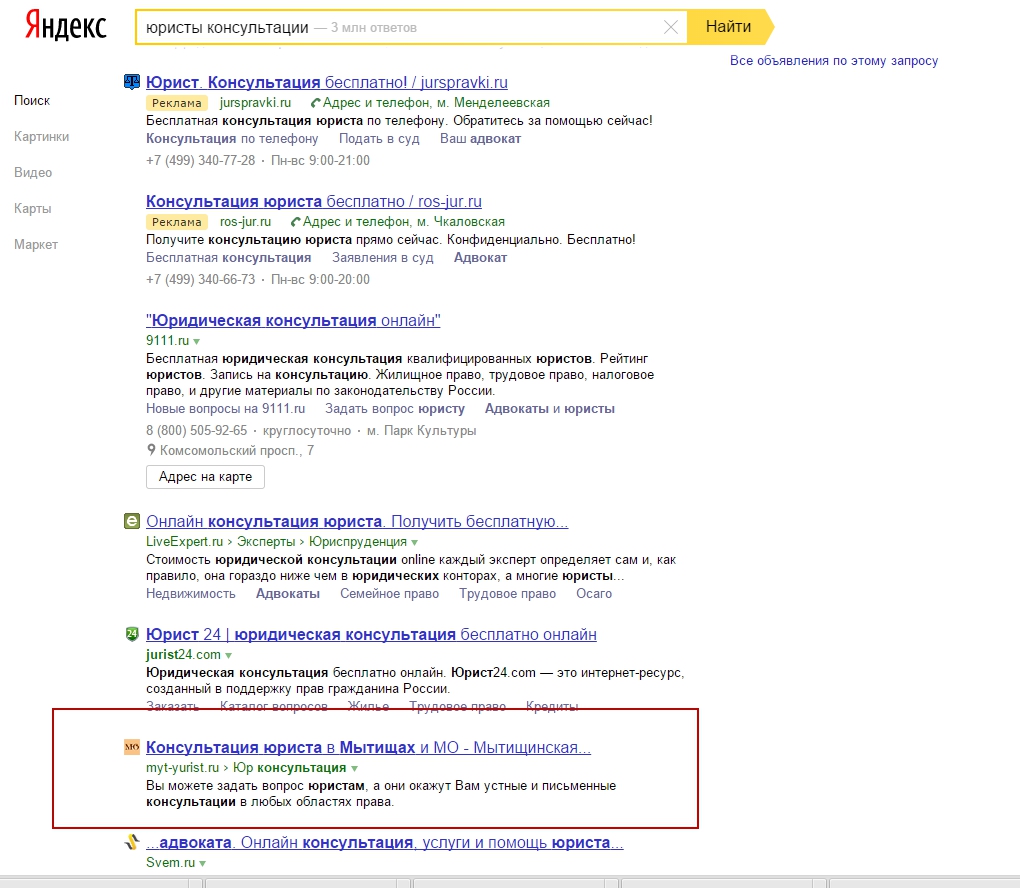Click the myt-yurist.ru domain link
The width and height of the screenshot is (1020, 888).
pos(182,768)
